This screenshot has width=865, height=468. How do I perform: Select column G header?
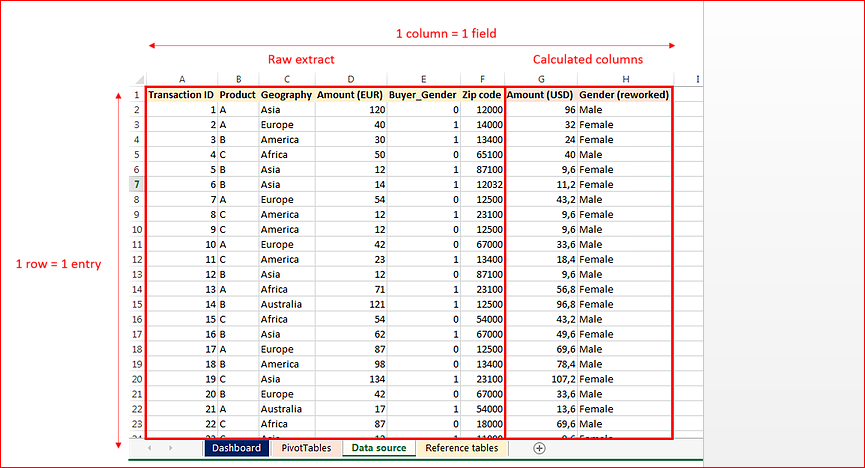[x=541, y=79]
